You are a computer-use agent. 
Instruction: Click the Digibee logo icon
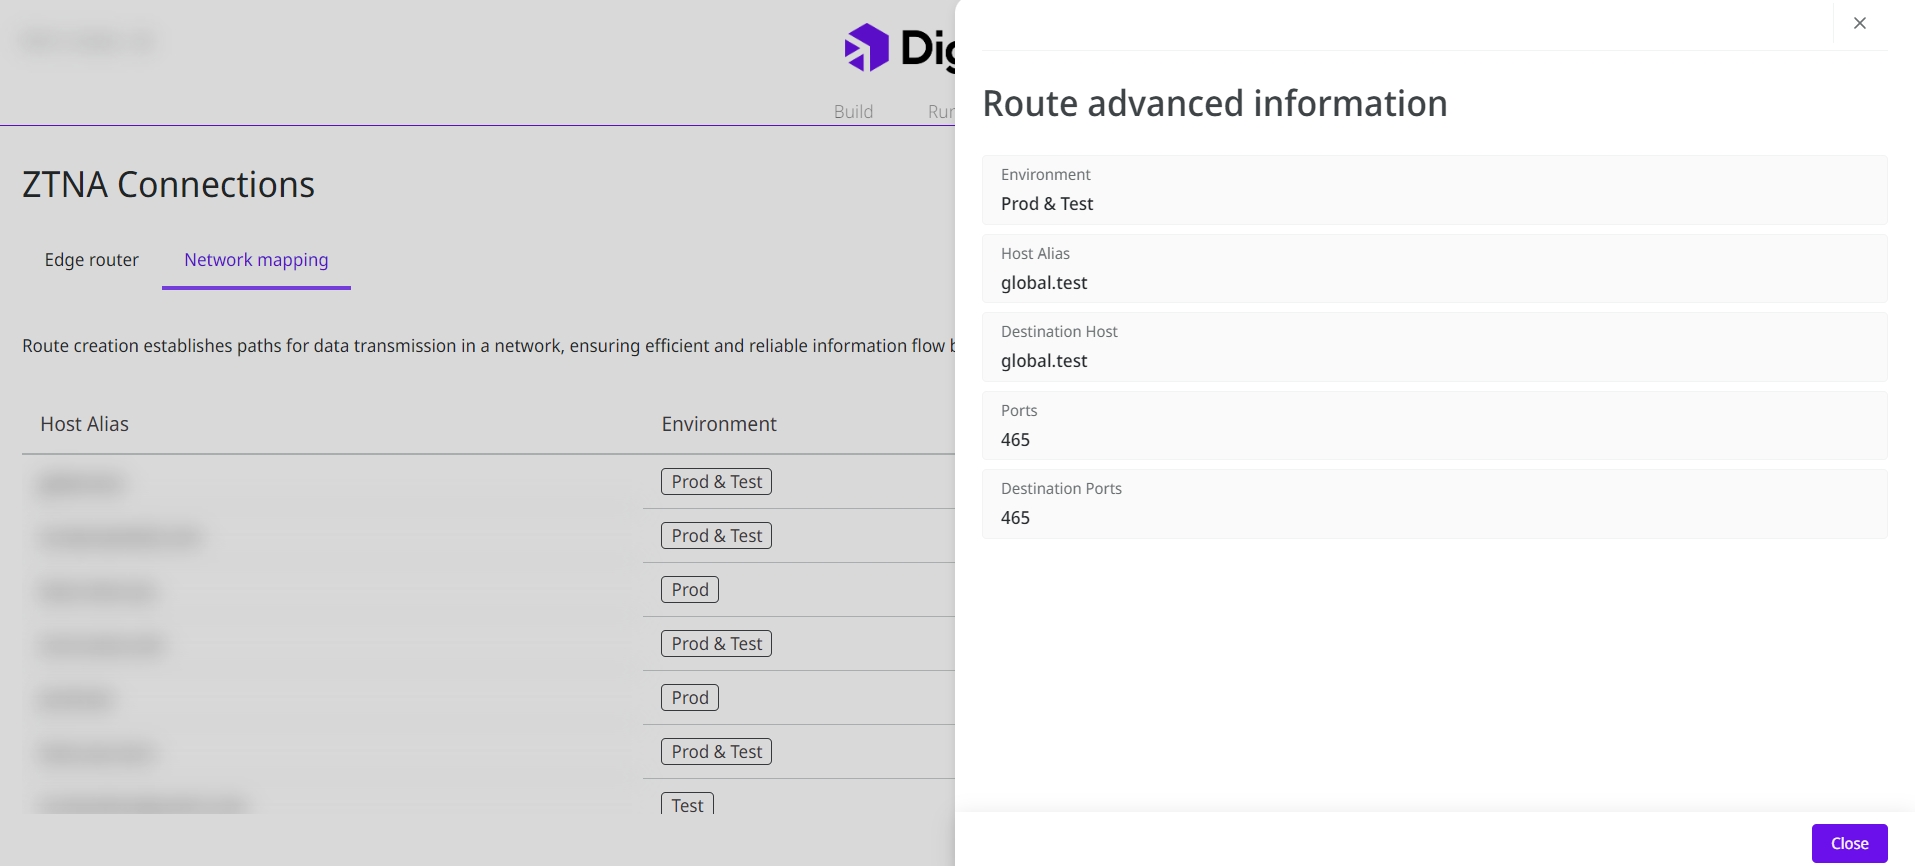(866, 47)
